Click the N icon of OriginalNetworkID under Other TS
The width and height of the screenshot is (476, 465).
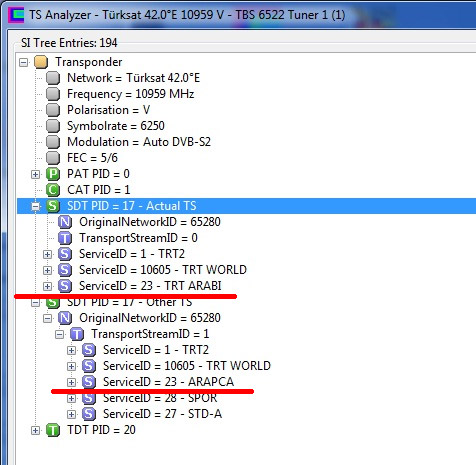click(65, 318)
